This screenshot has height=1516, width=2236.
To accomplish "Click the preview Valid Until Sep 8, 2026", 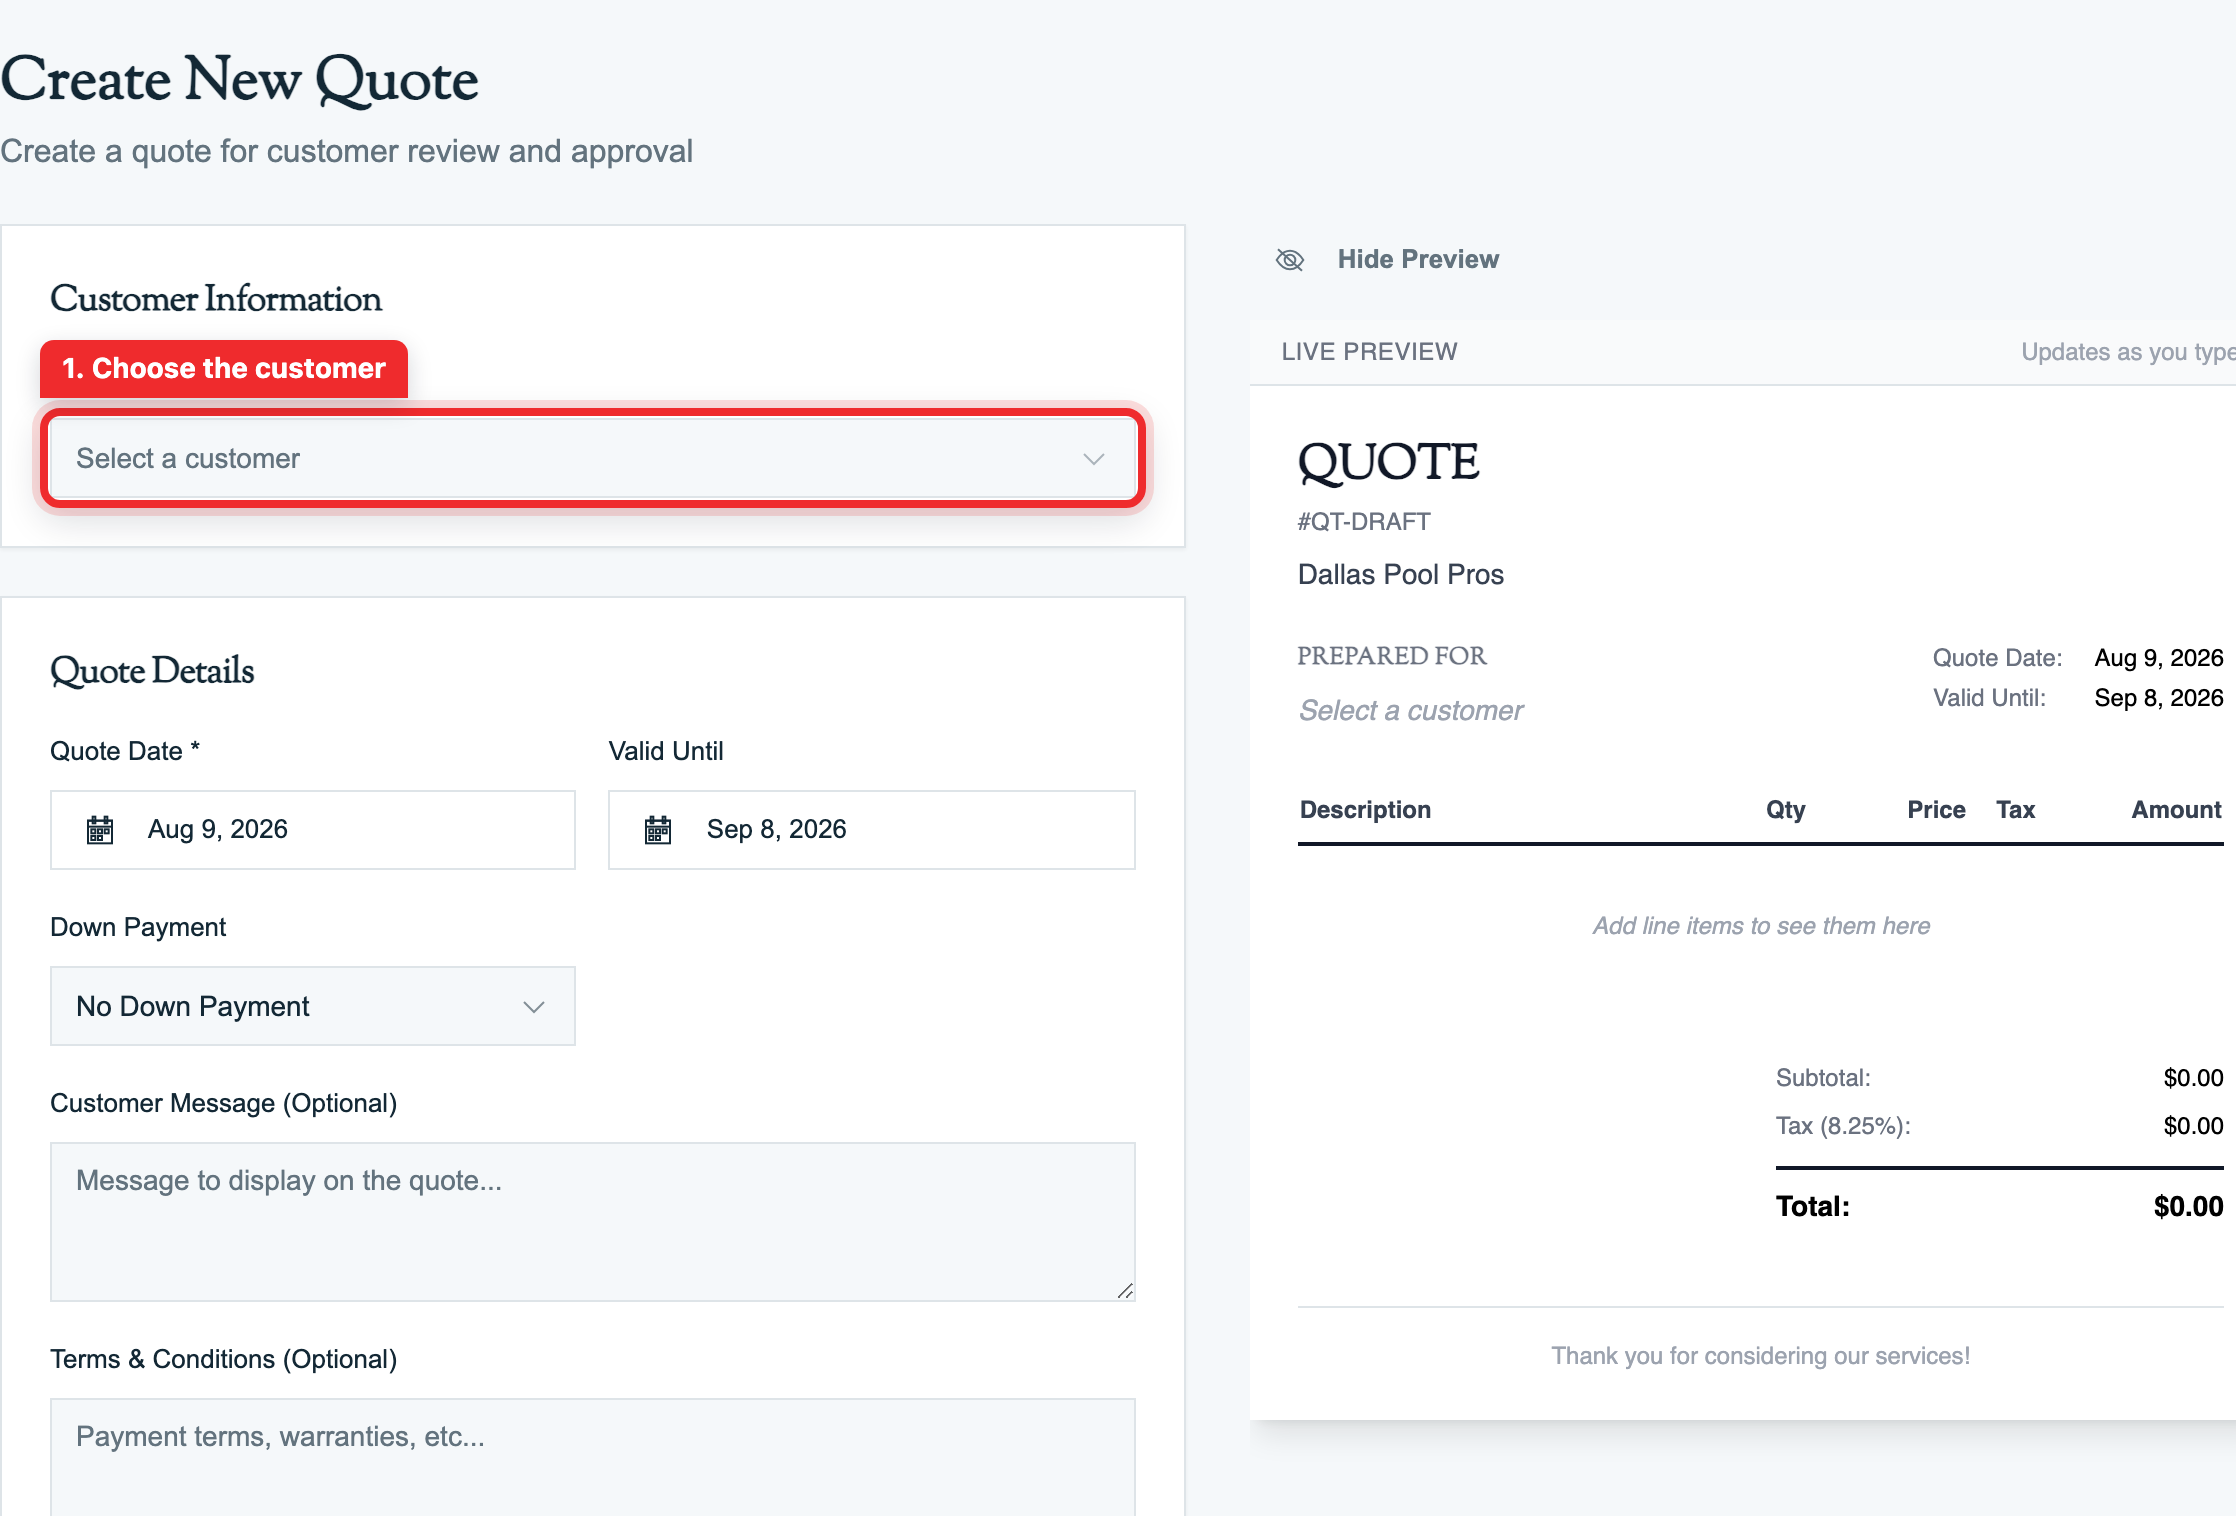I will point(2159,698).
